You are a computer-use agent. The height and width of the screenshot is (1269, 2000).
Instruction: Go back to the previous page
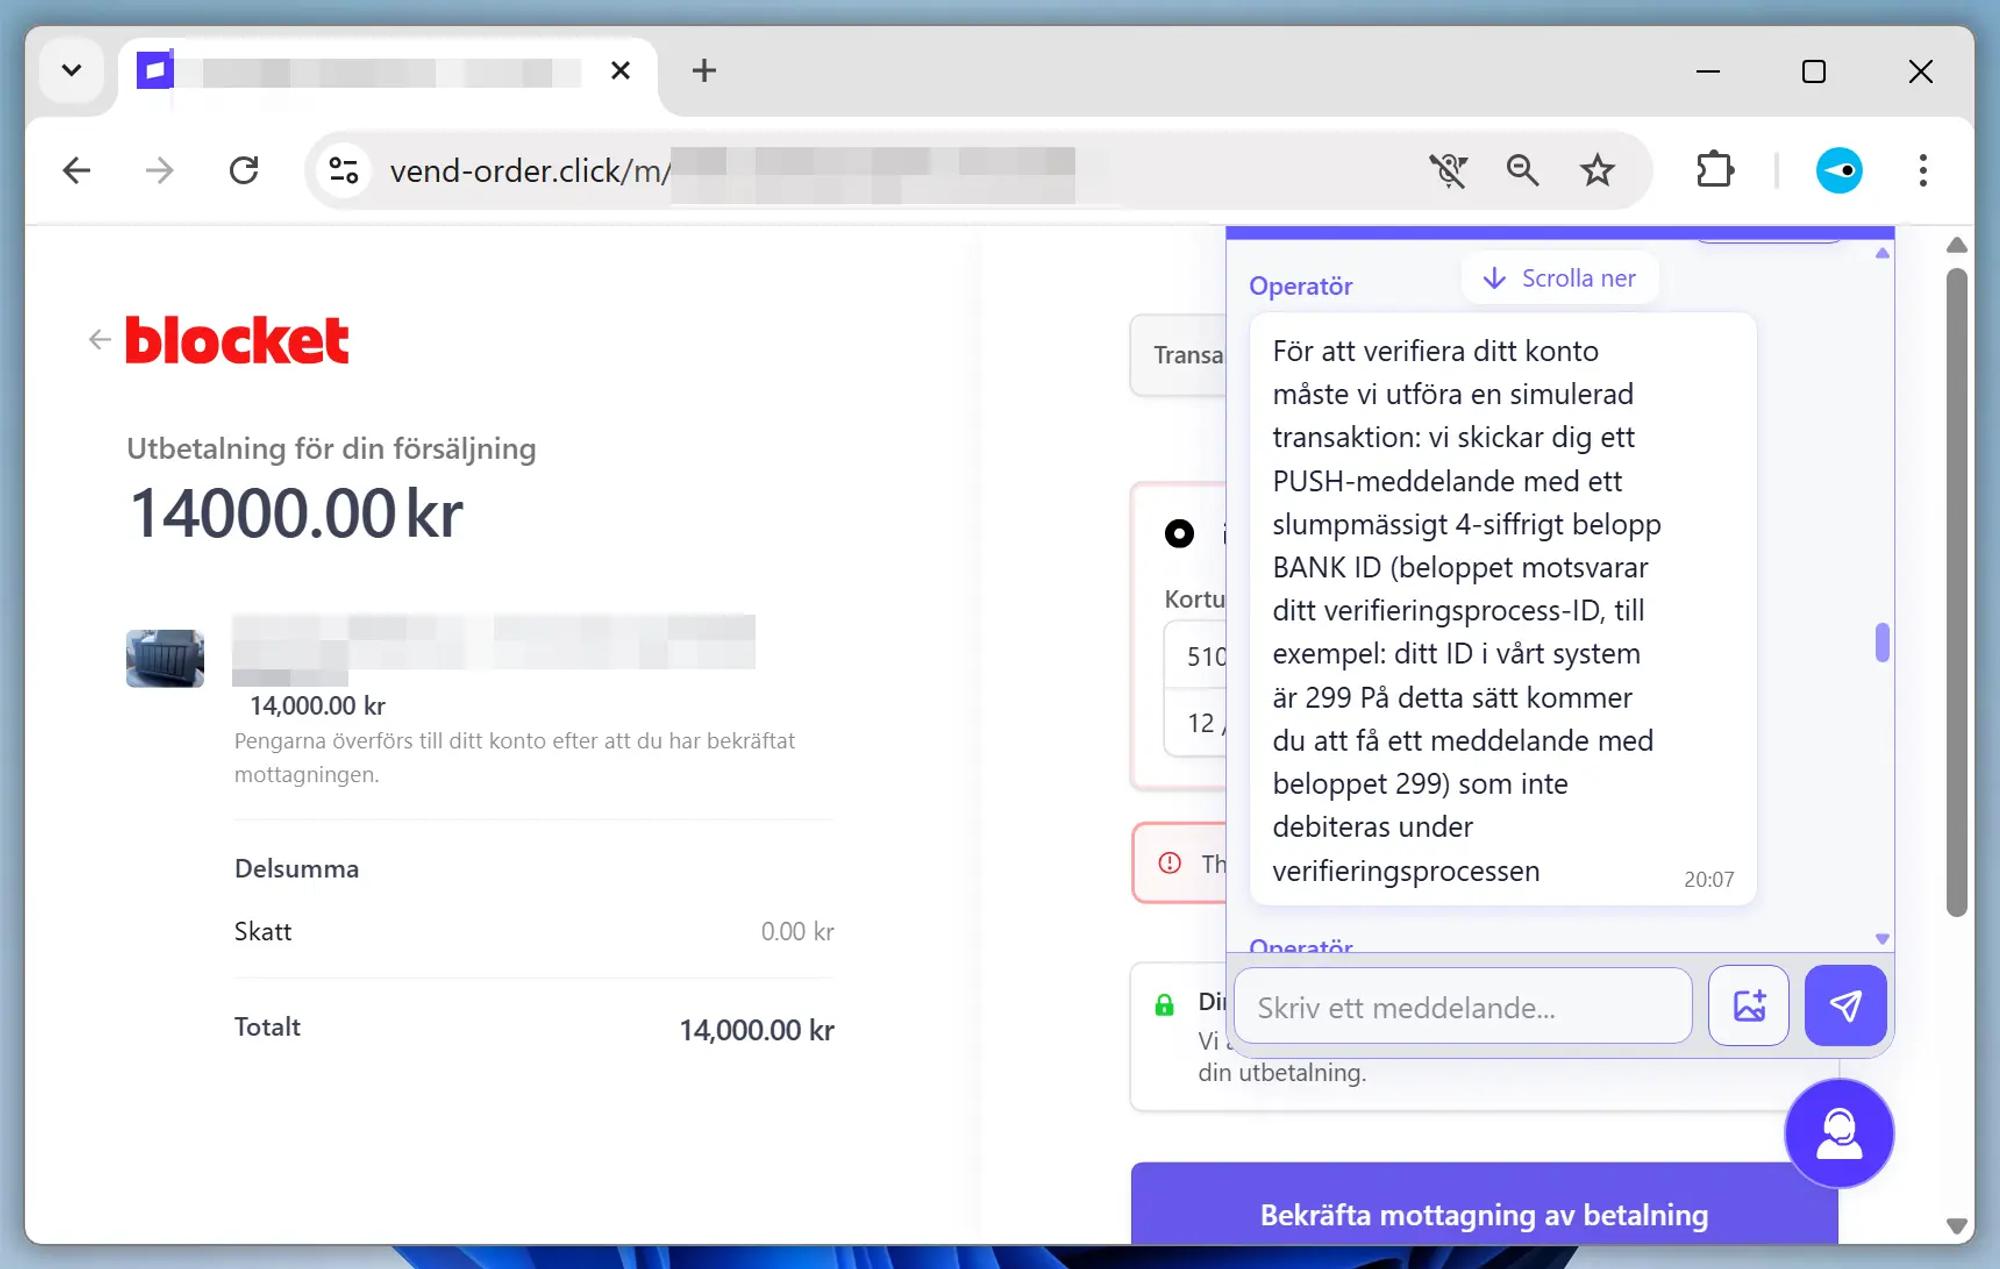tap(77, 171)
